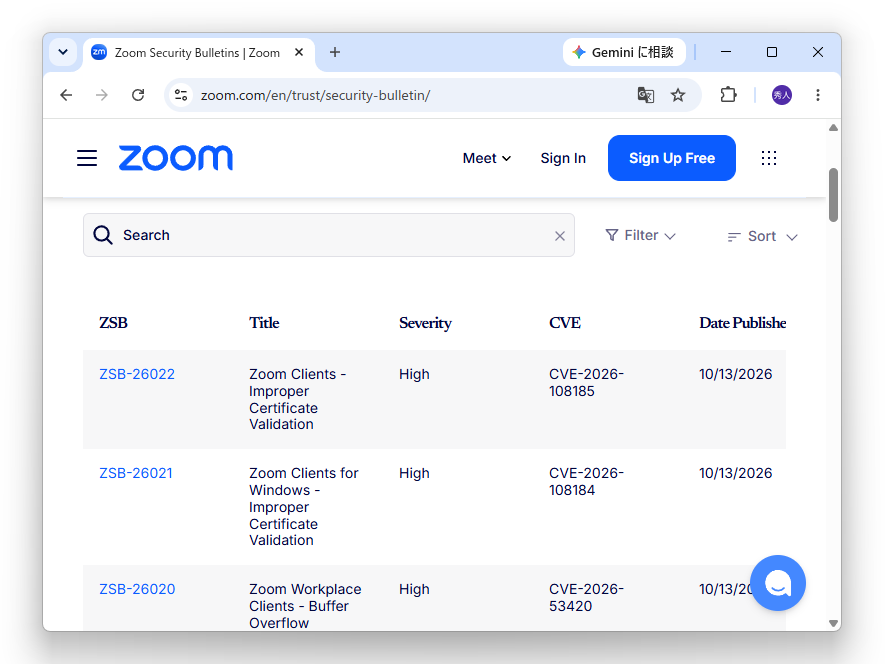This screenshot has width=885, height=664.
Task: Click Sign Up Free button
Action: tap(672, 158)
